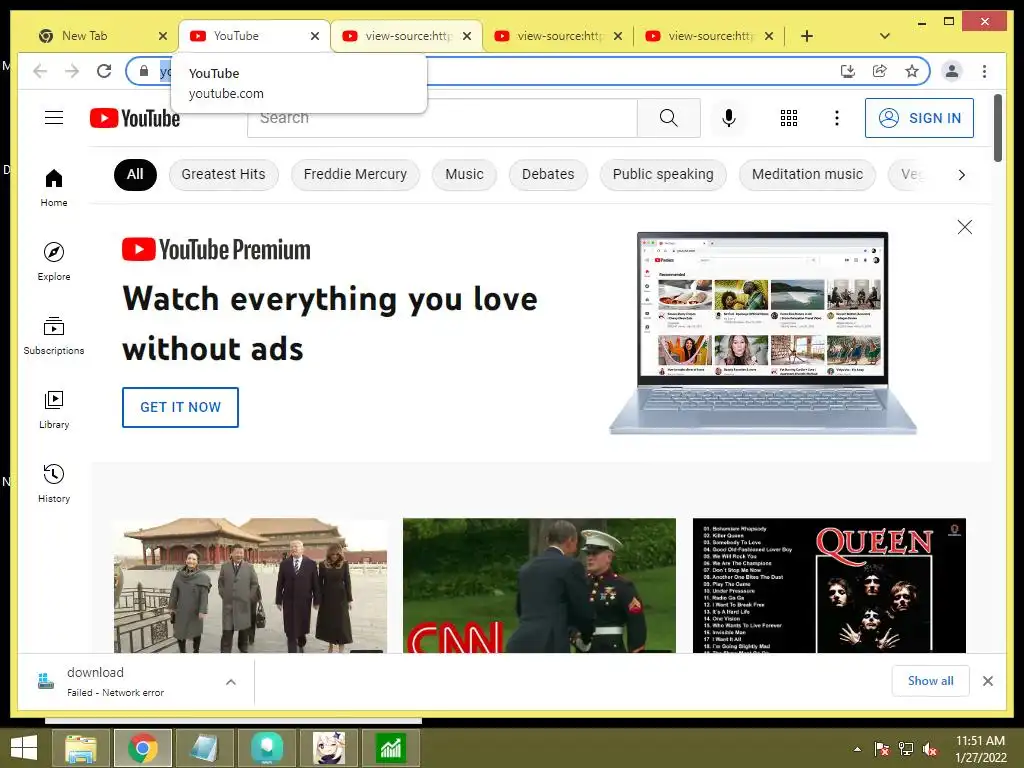1024x768 pixels.
Task: Open the YouTube hamburger guide menu
Action: [54, 118]
